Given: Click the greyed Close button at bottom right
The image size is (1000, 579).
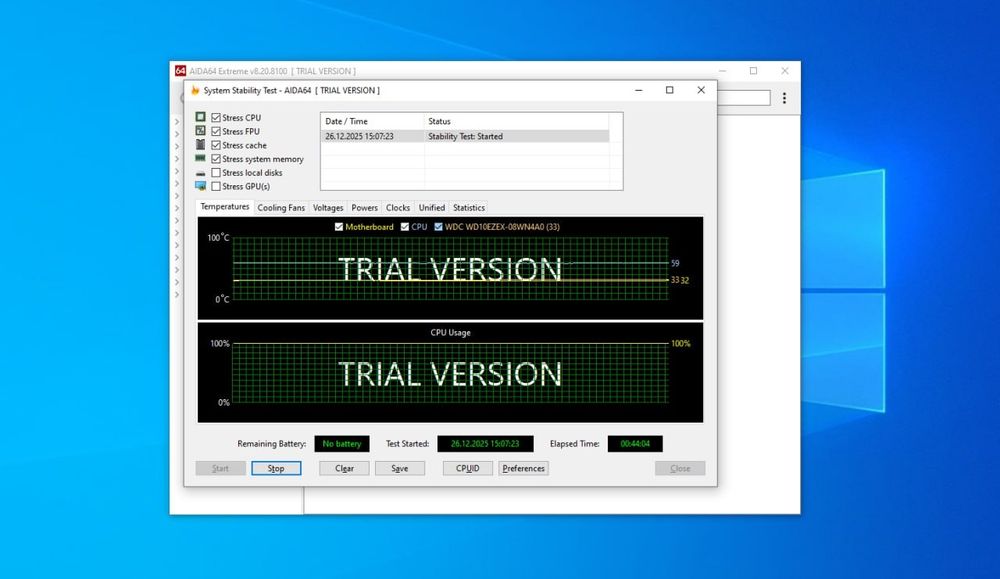Looking at the screenshot, I should pyautogui.click(x=680, y=468).
